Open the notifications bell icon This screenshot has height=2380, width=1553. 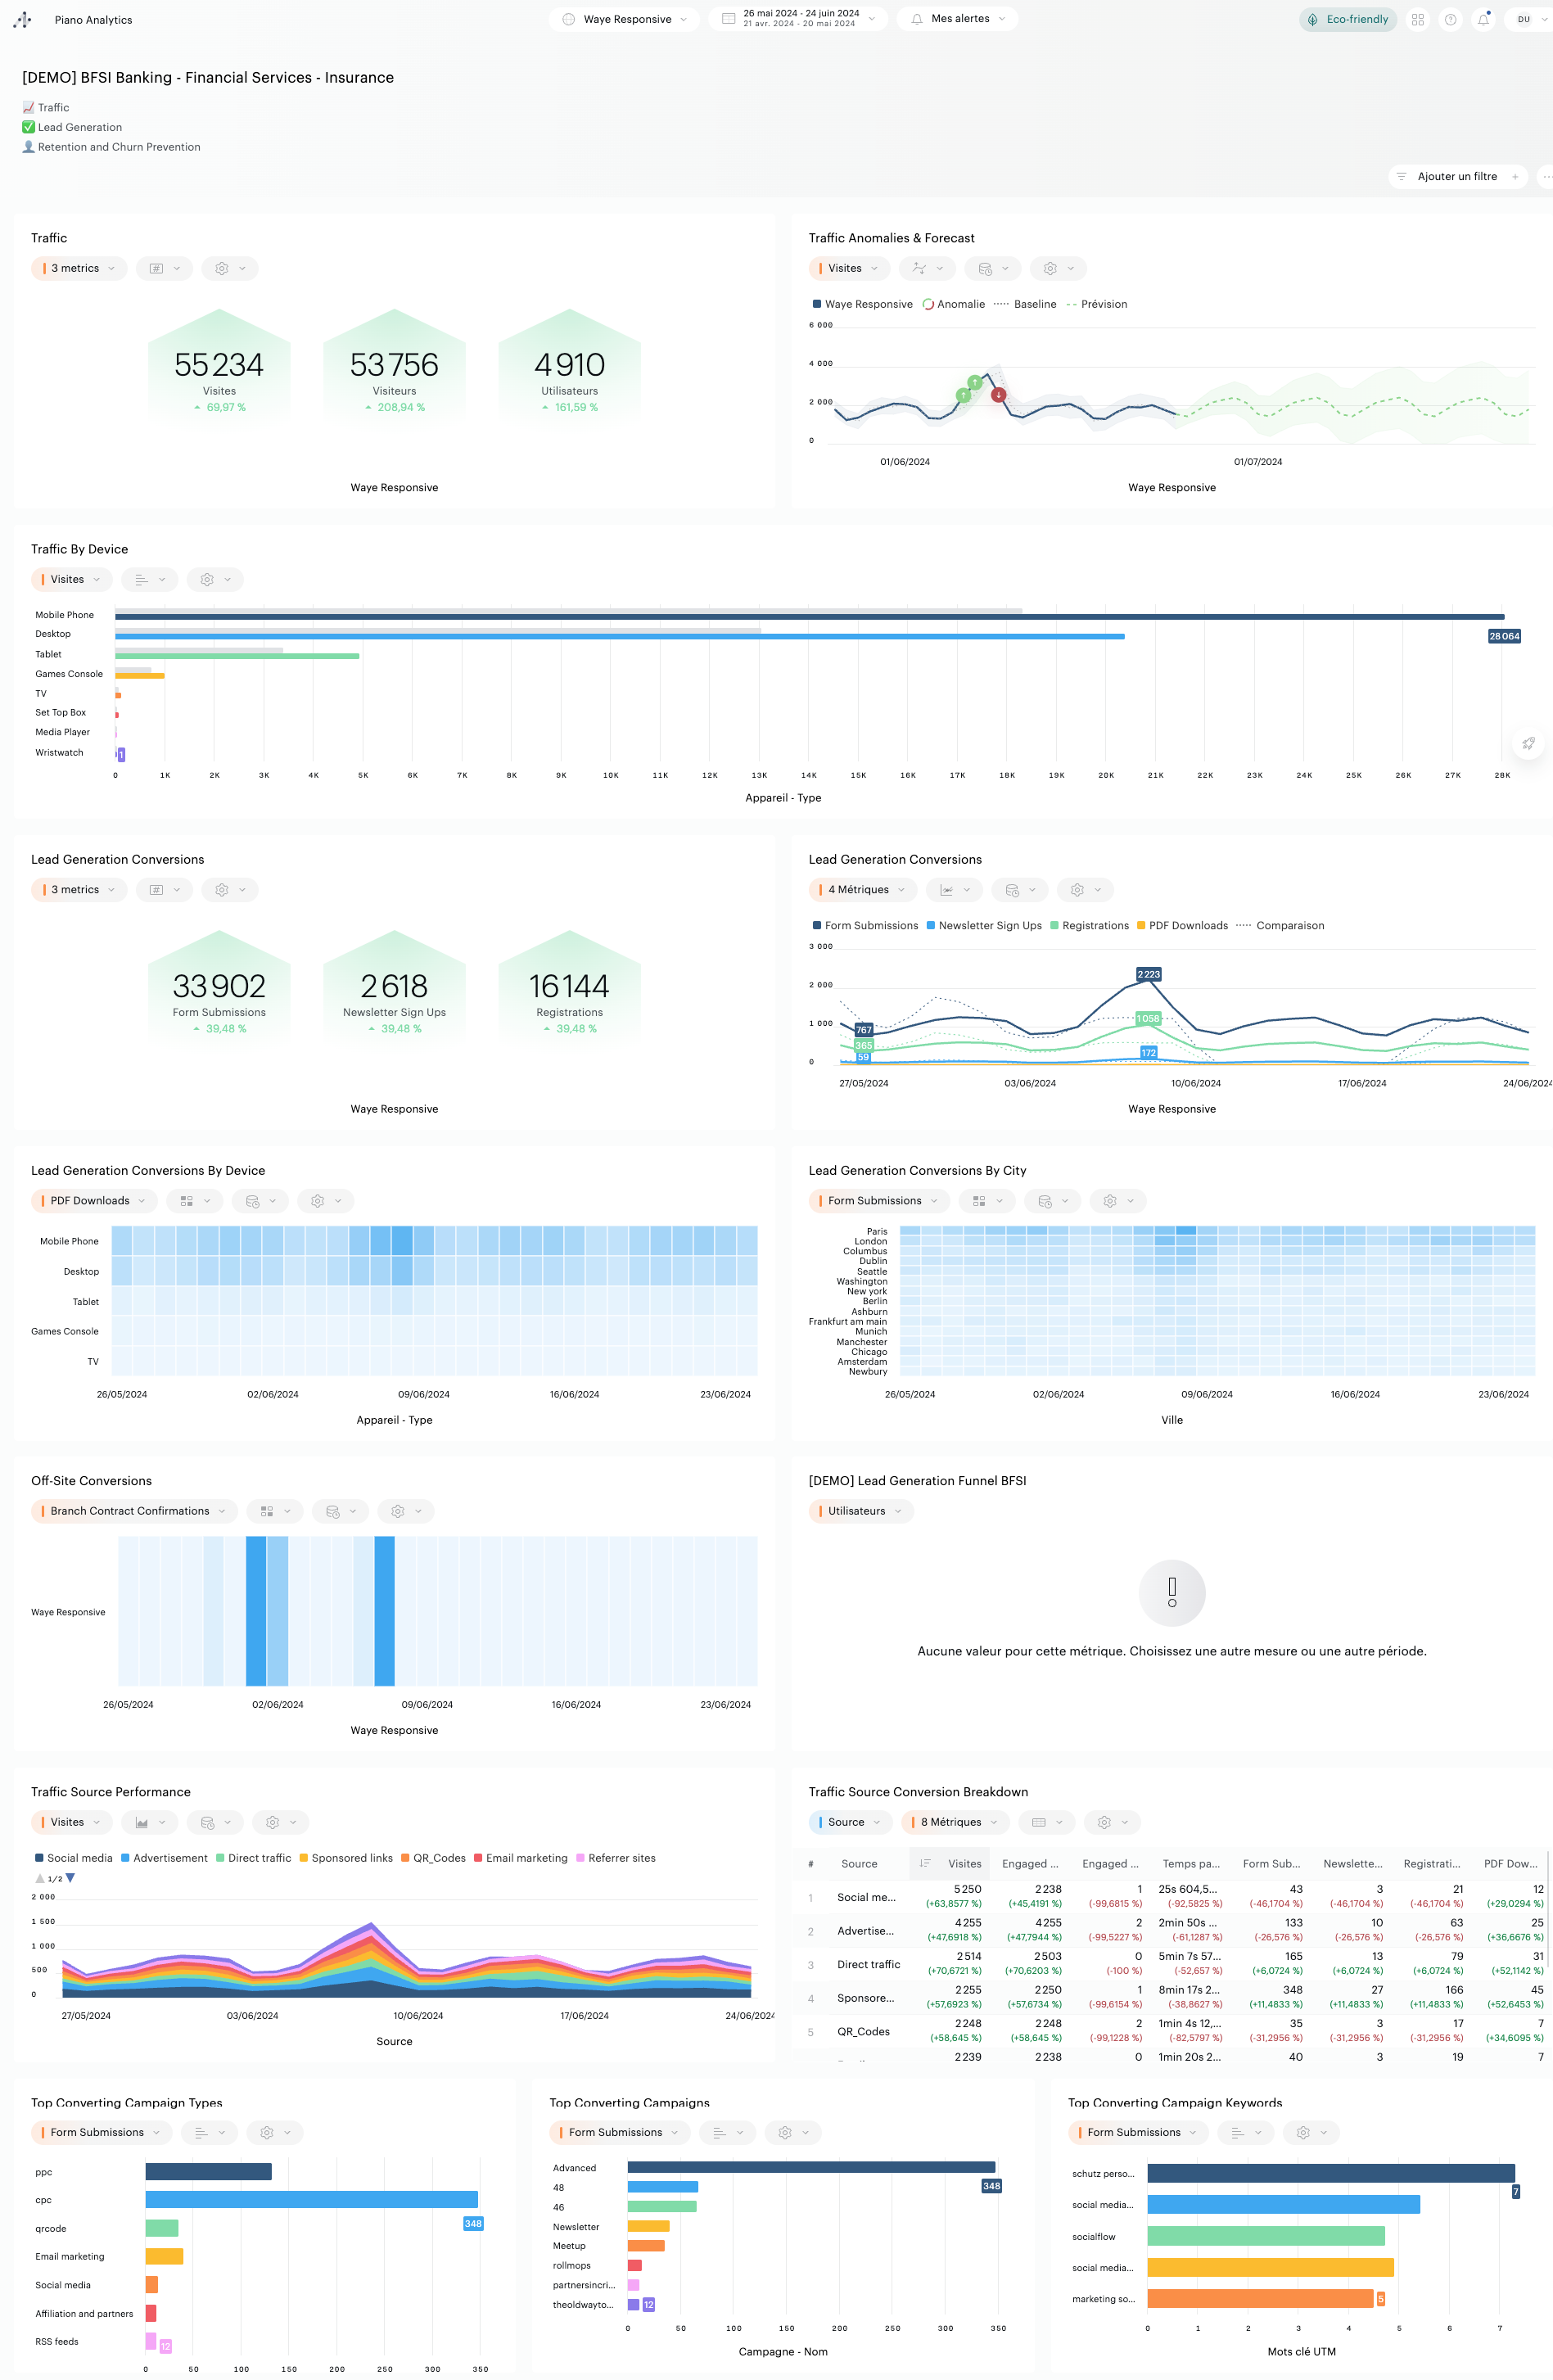coord(1483,19)
